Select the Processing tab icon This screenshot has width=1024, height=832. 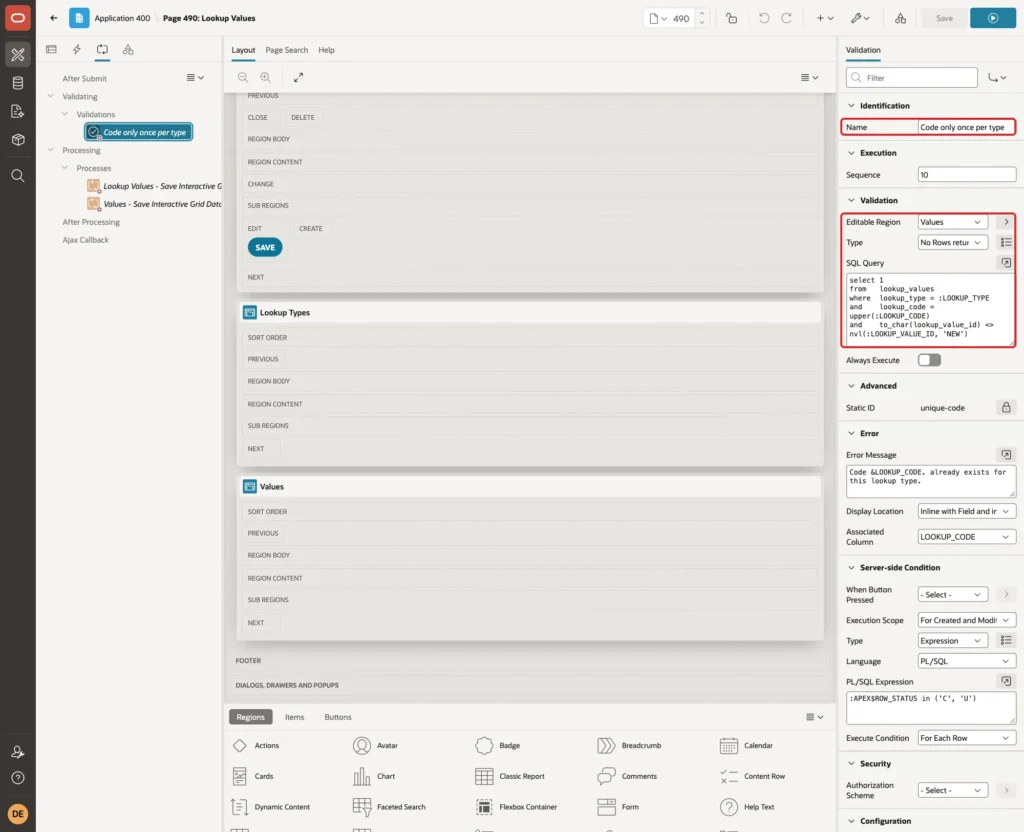pos(103,50)
